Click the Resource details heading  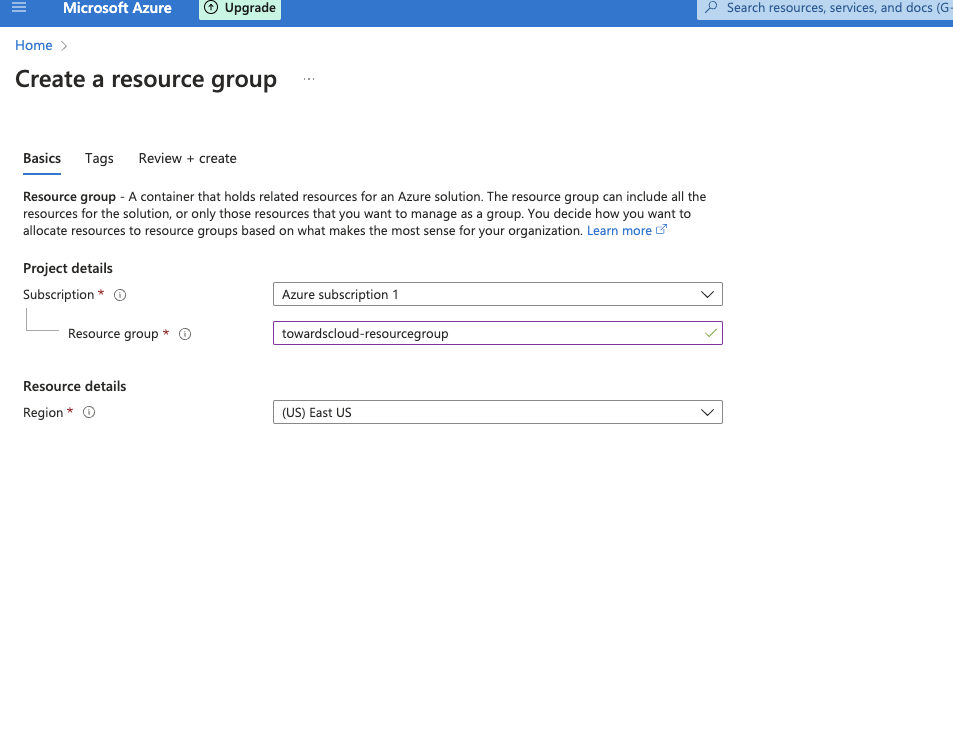75,386
